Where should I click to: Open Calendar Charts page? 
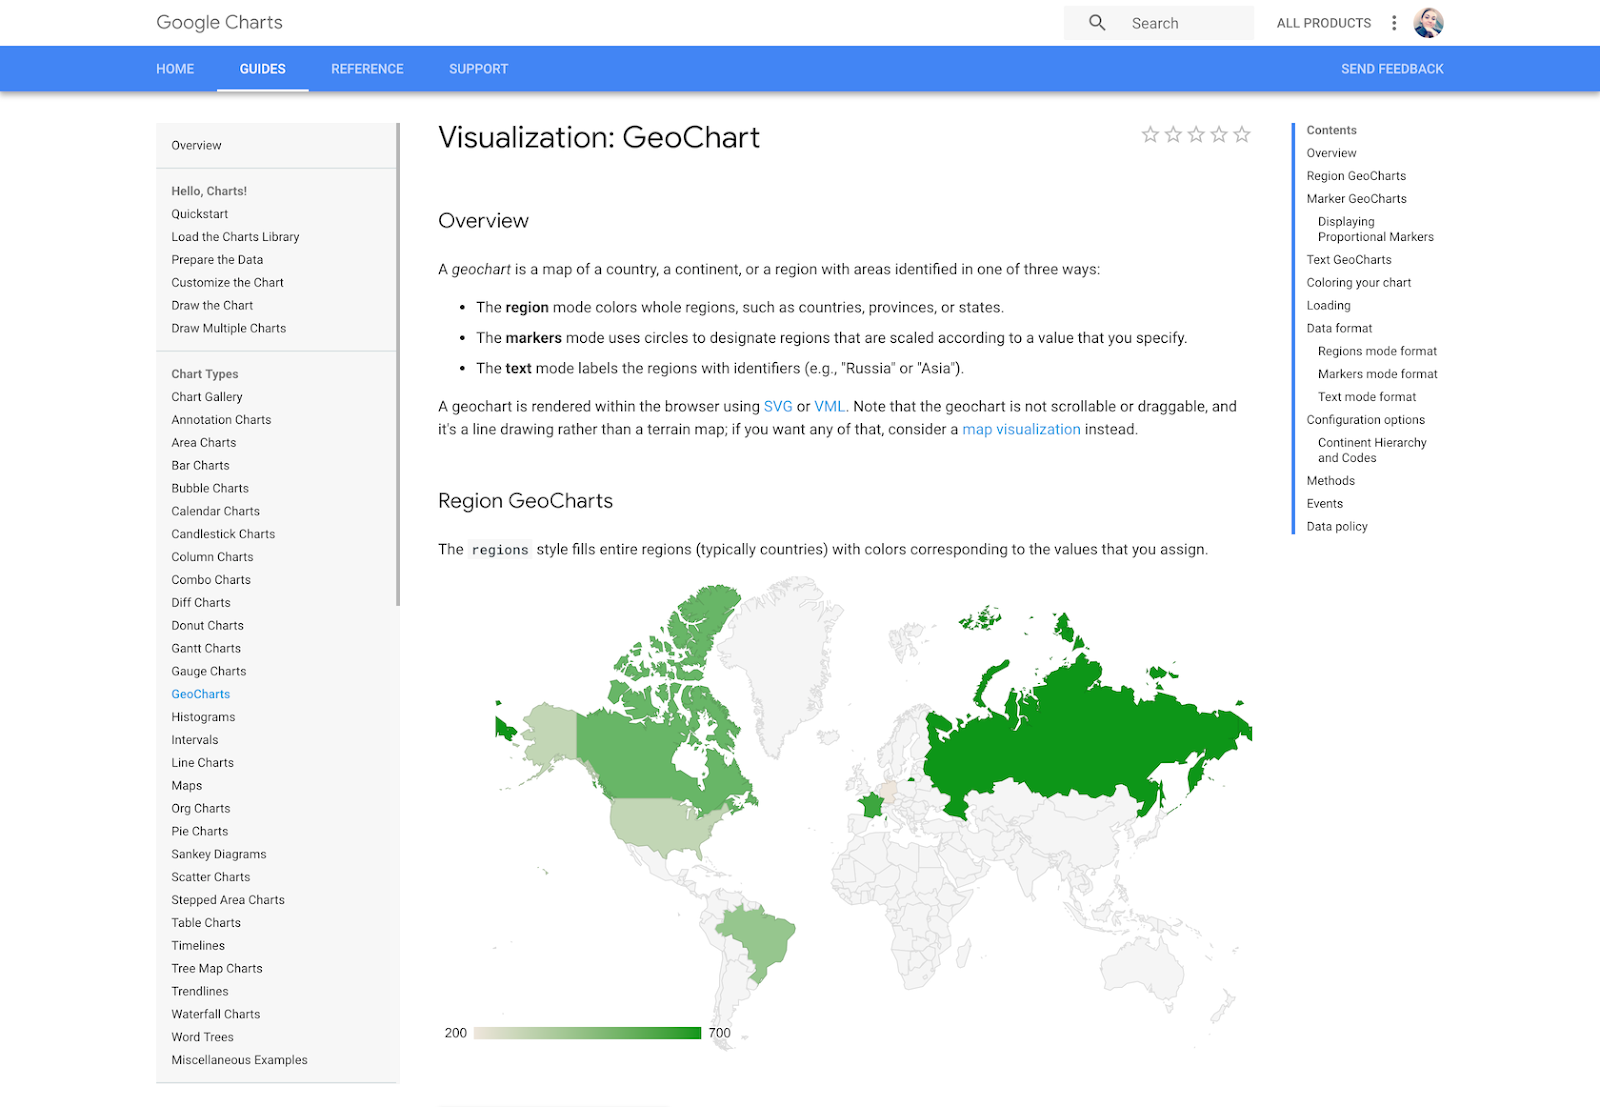point(215,512)
